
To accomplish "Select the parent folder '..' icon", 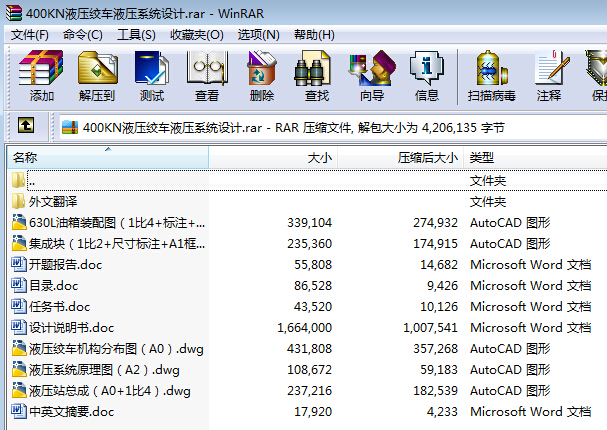I will (18, 180).
